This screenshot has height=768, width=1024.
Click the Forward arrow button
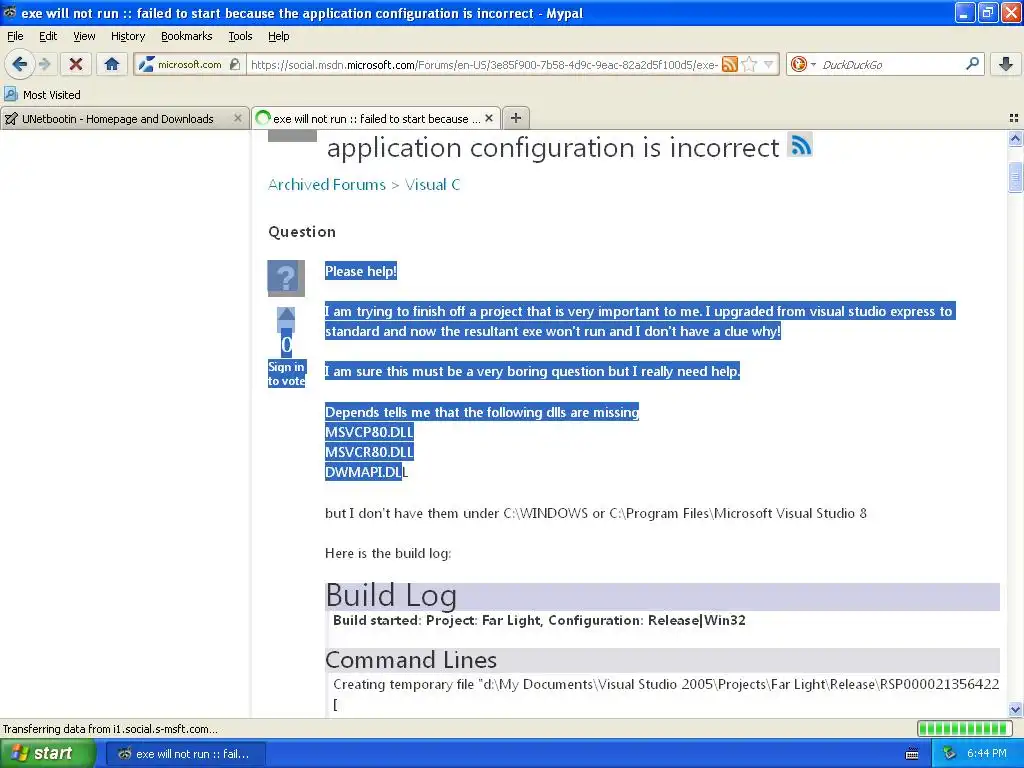[44, 64]
